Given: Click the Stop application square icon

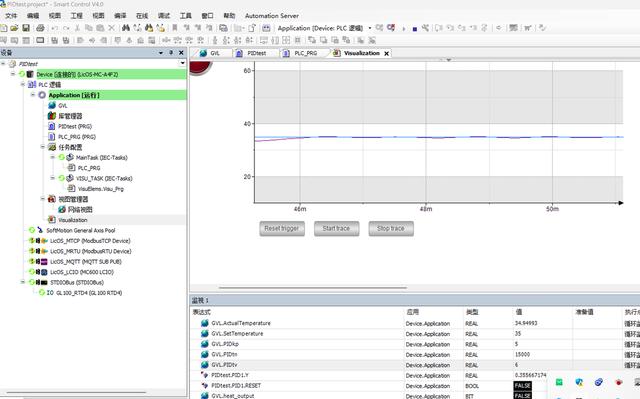Looking at the screenshot, I should coord(415,29).
